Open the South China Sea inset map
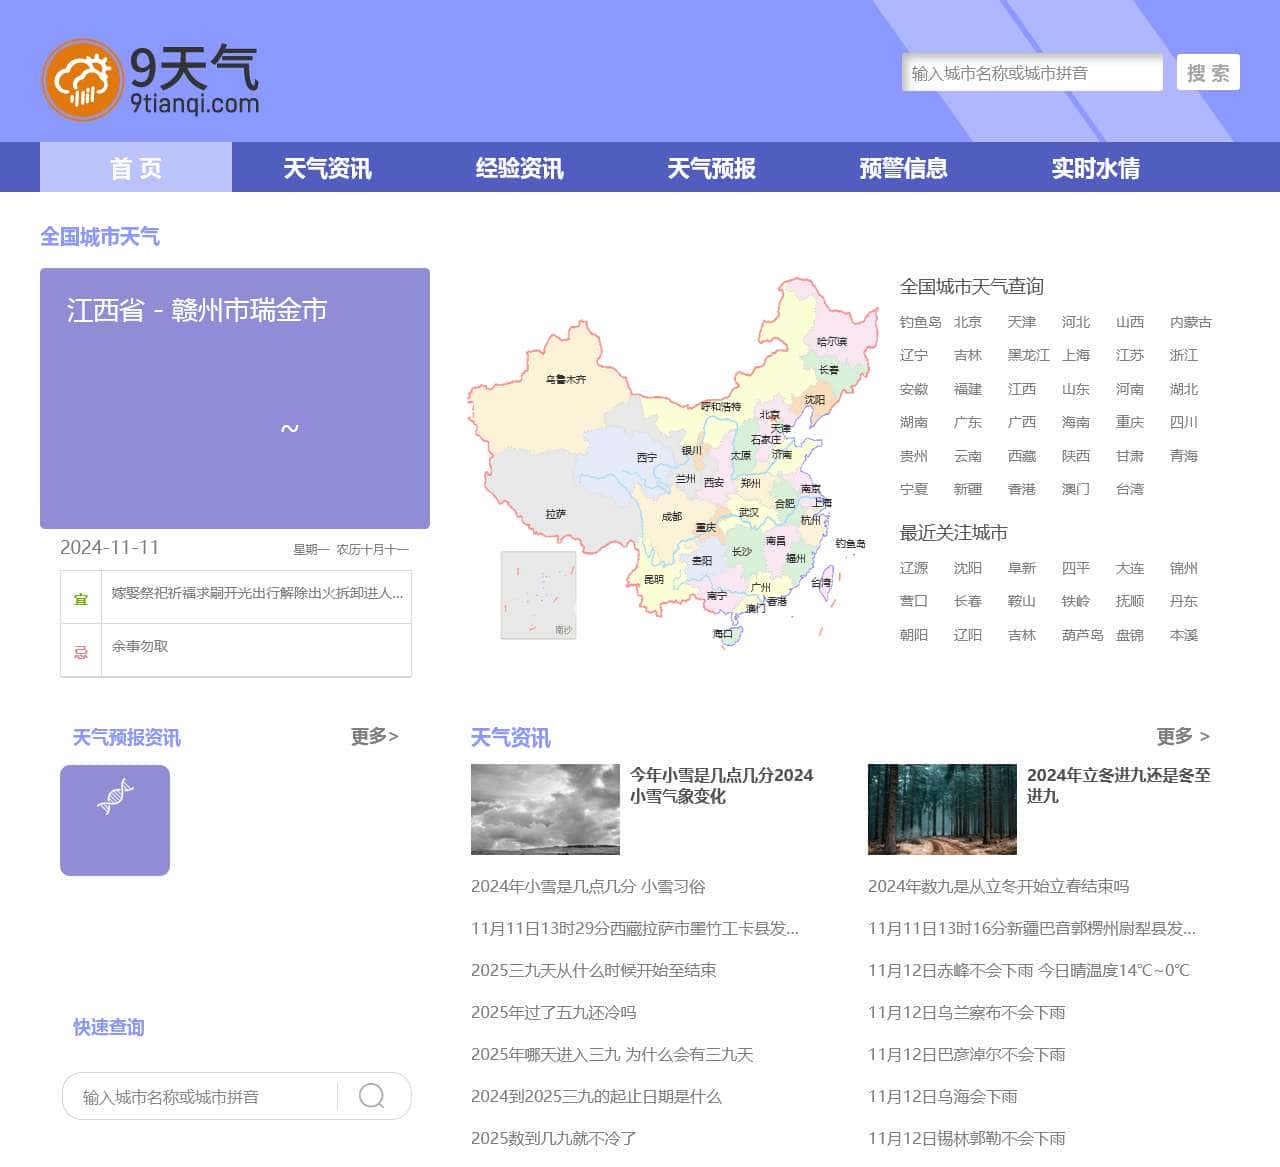The image size is (1280, 1167). click(538, 595)
